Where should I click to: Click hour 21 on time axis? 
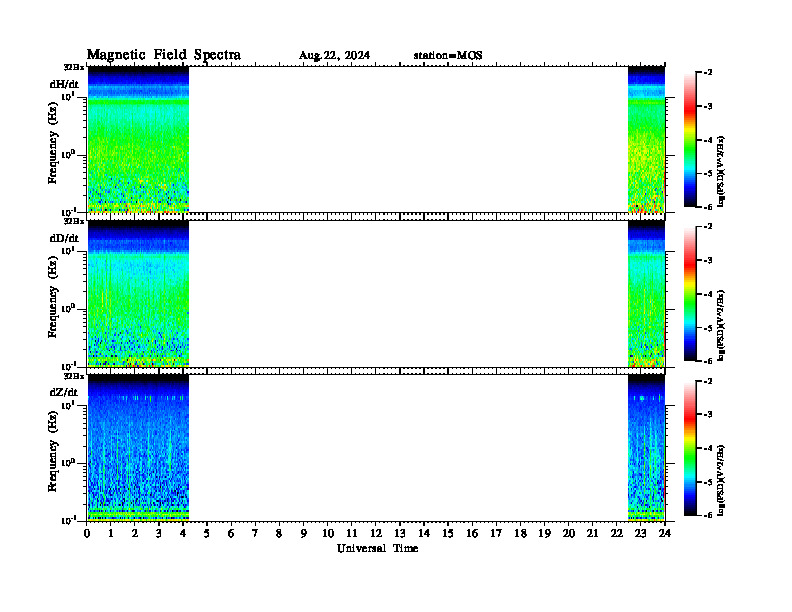coord(592,534)
